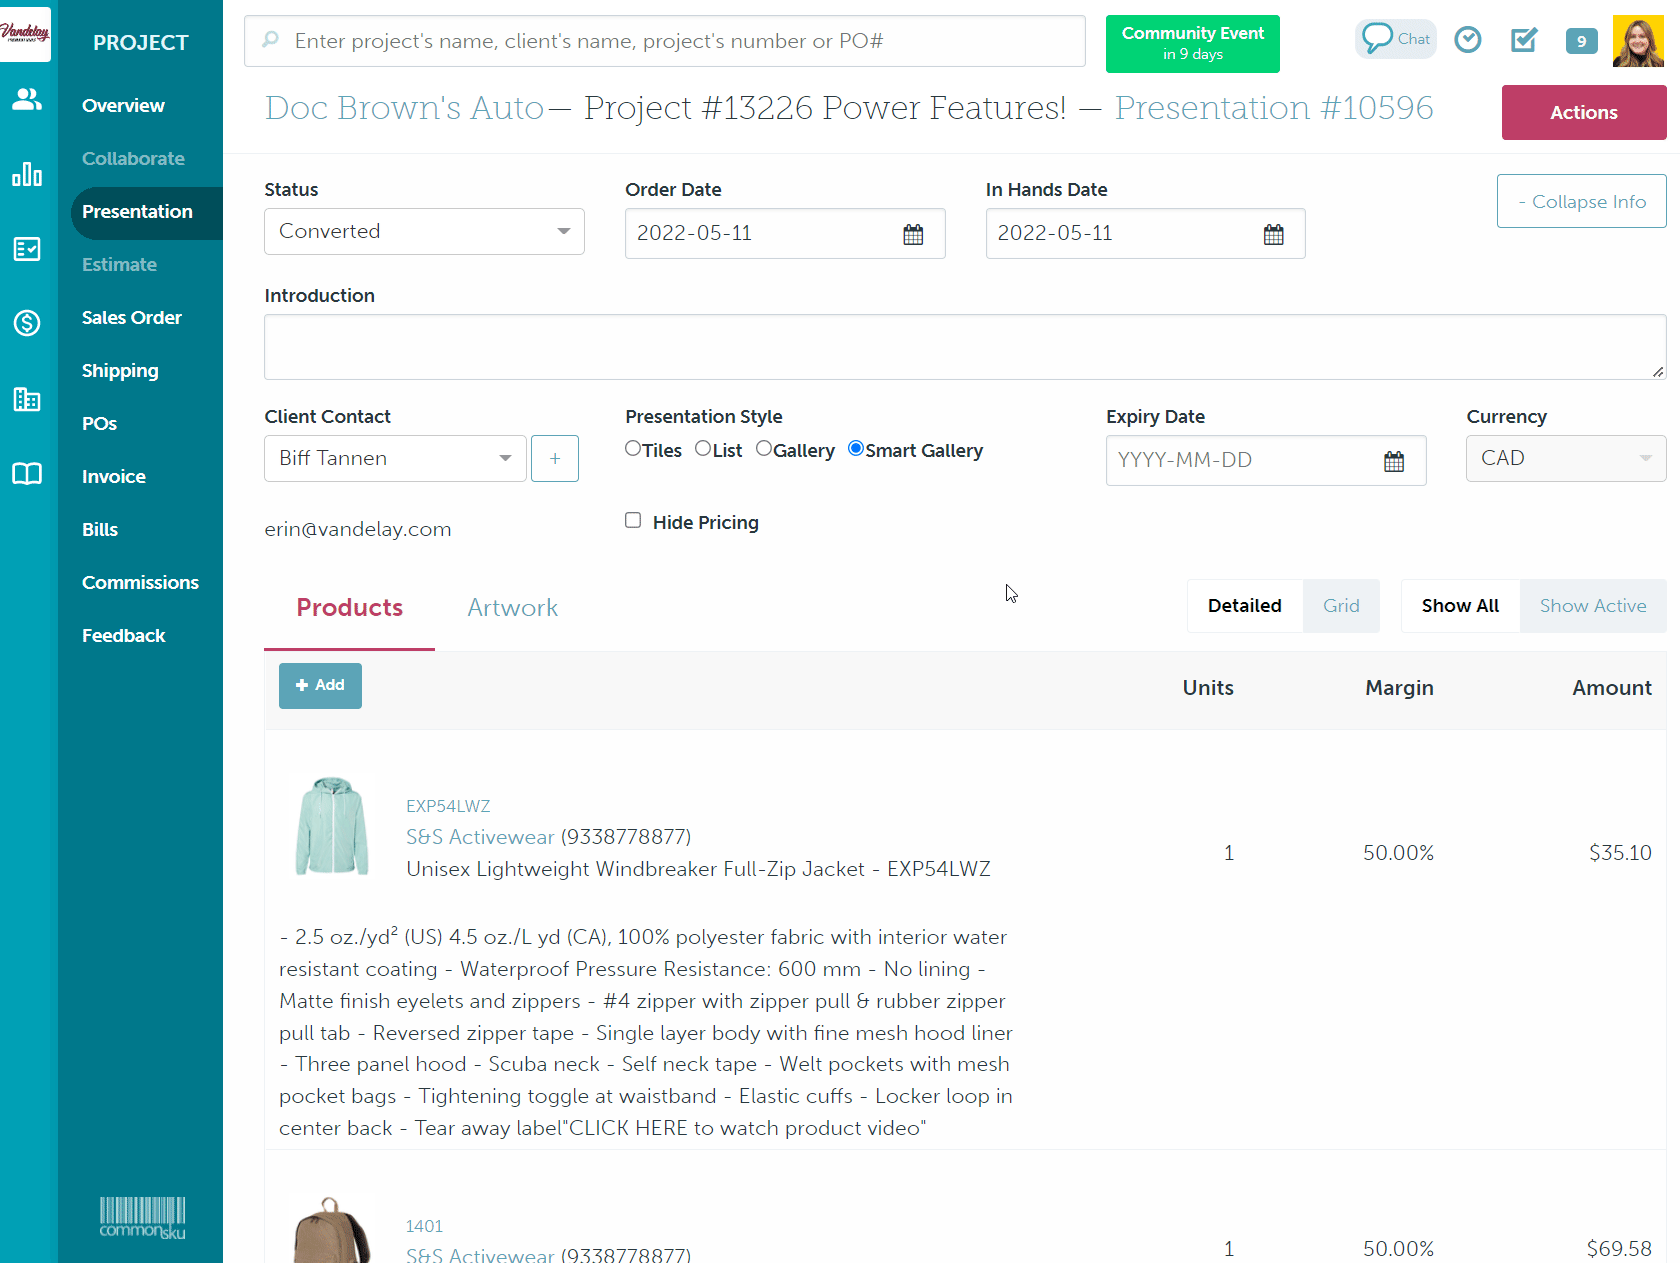This screenshot has height=1263, width=1680.
Task: Click the clock checkmark icon in header
Action: 1467,40
